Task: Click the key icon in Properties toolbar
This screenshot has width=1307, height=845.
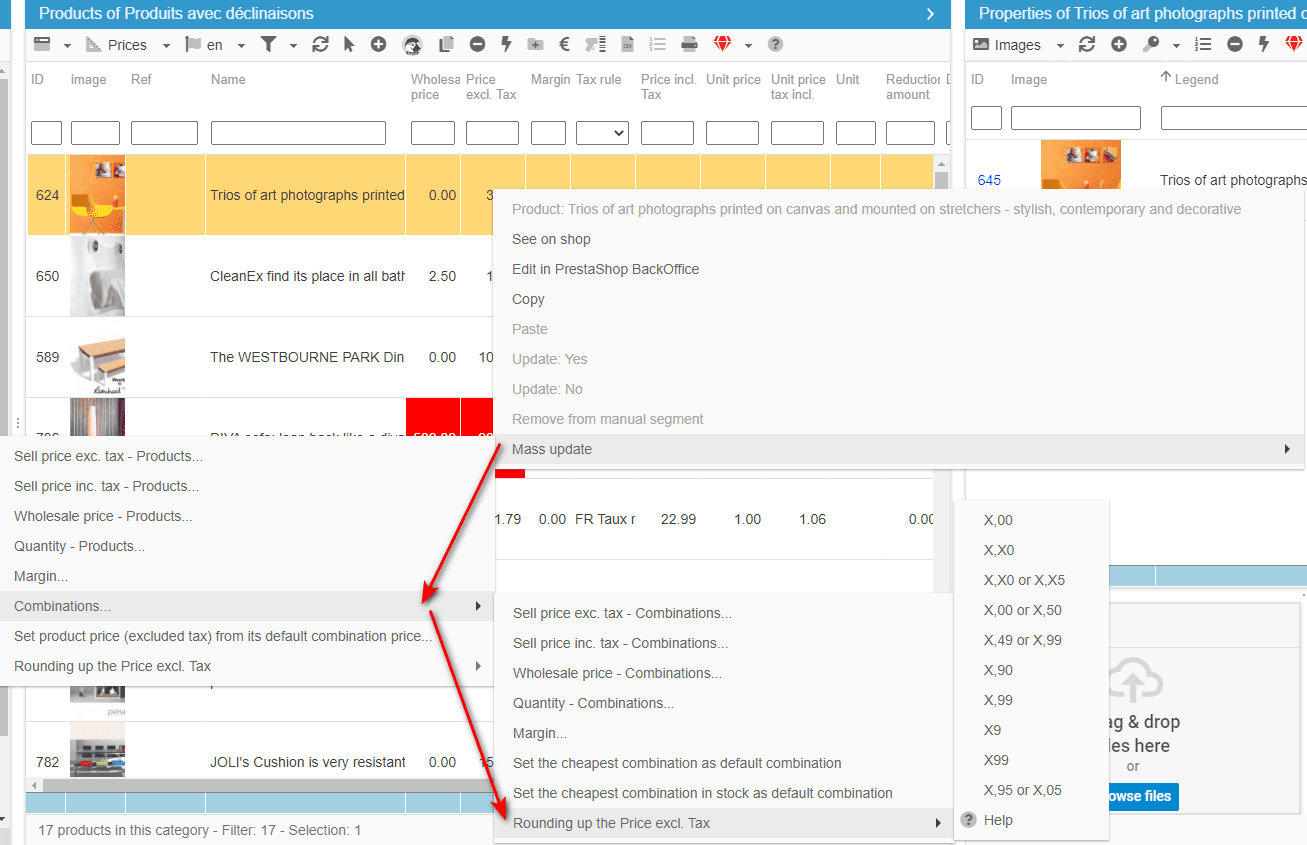Action: [1150, 45]
